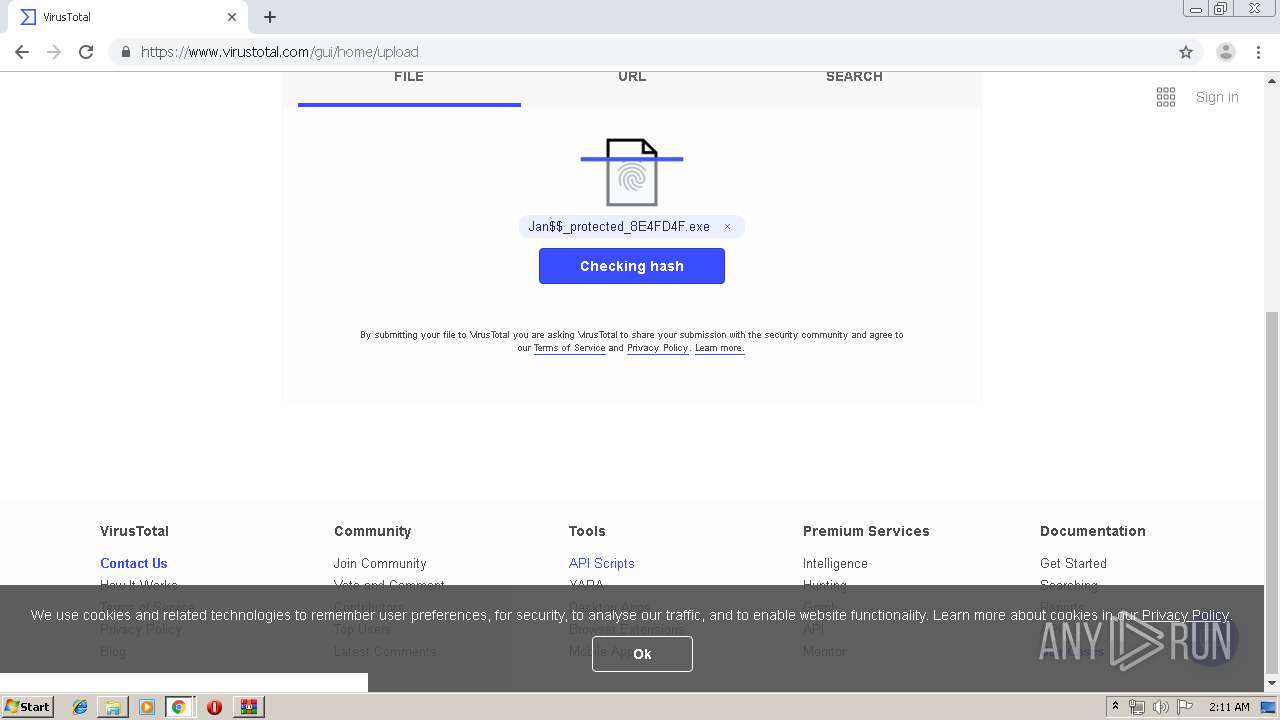Image resolution: width=1280 pixels, height=720 pixels.
Task: Click the page vertical scrollbar thumb
Action: coord(1272,490)
